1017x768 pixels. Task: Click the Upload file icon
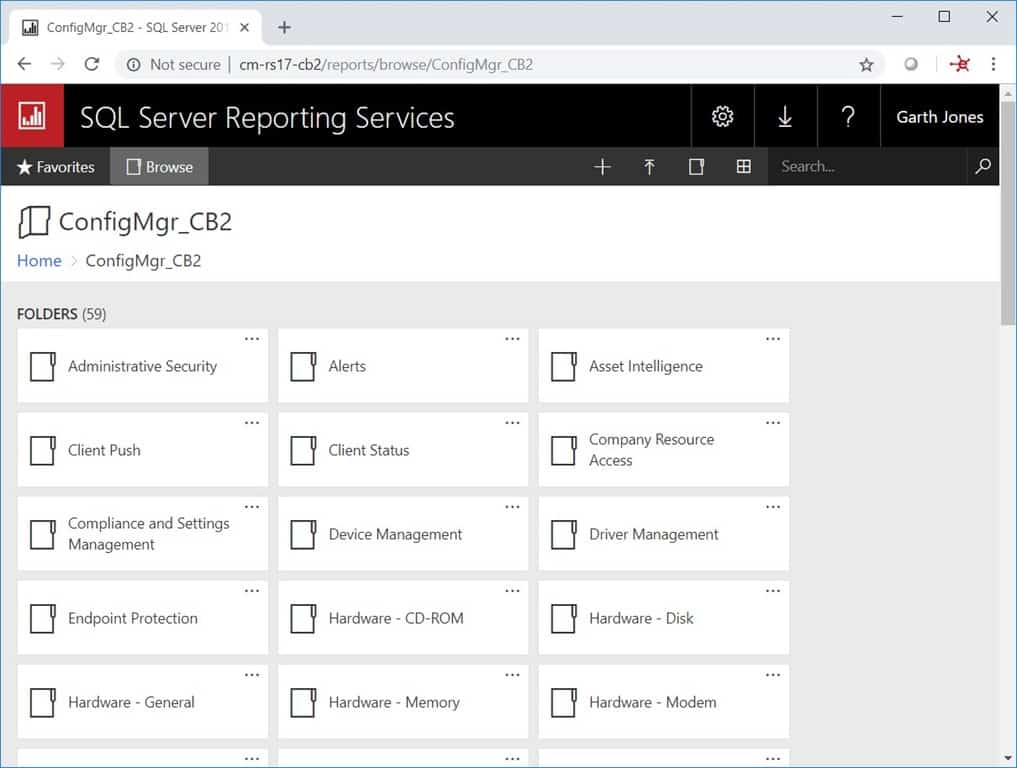click(x=649, y=166)
